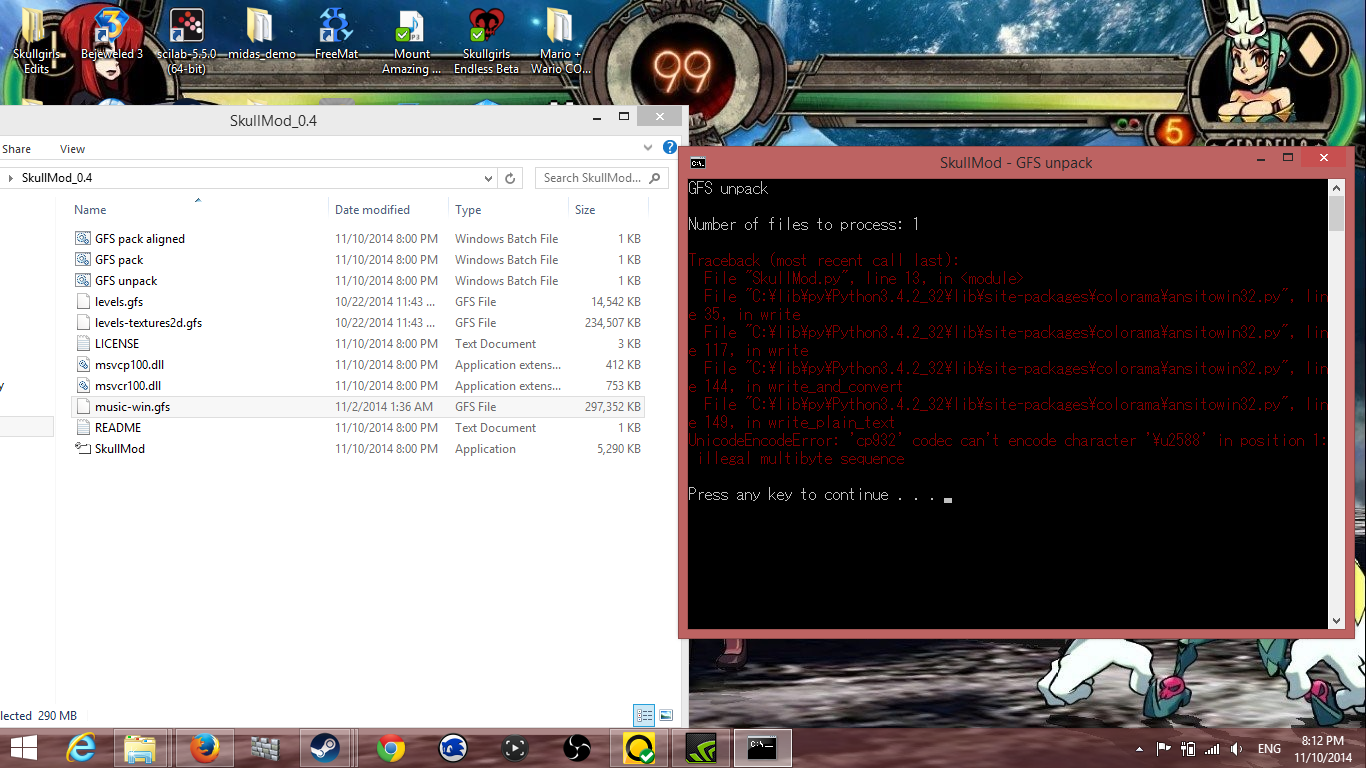Open the View ribbon tab
The height and width of the screenshot is (768, 1366).
click(72, 149)
